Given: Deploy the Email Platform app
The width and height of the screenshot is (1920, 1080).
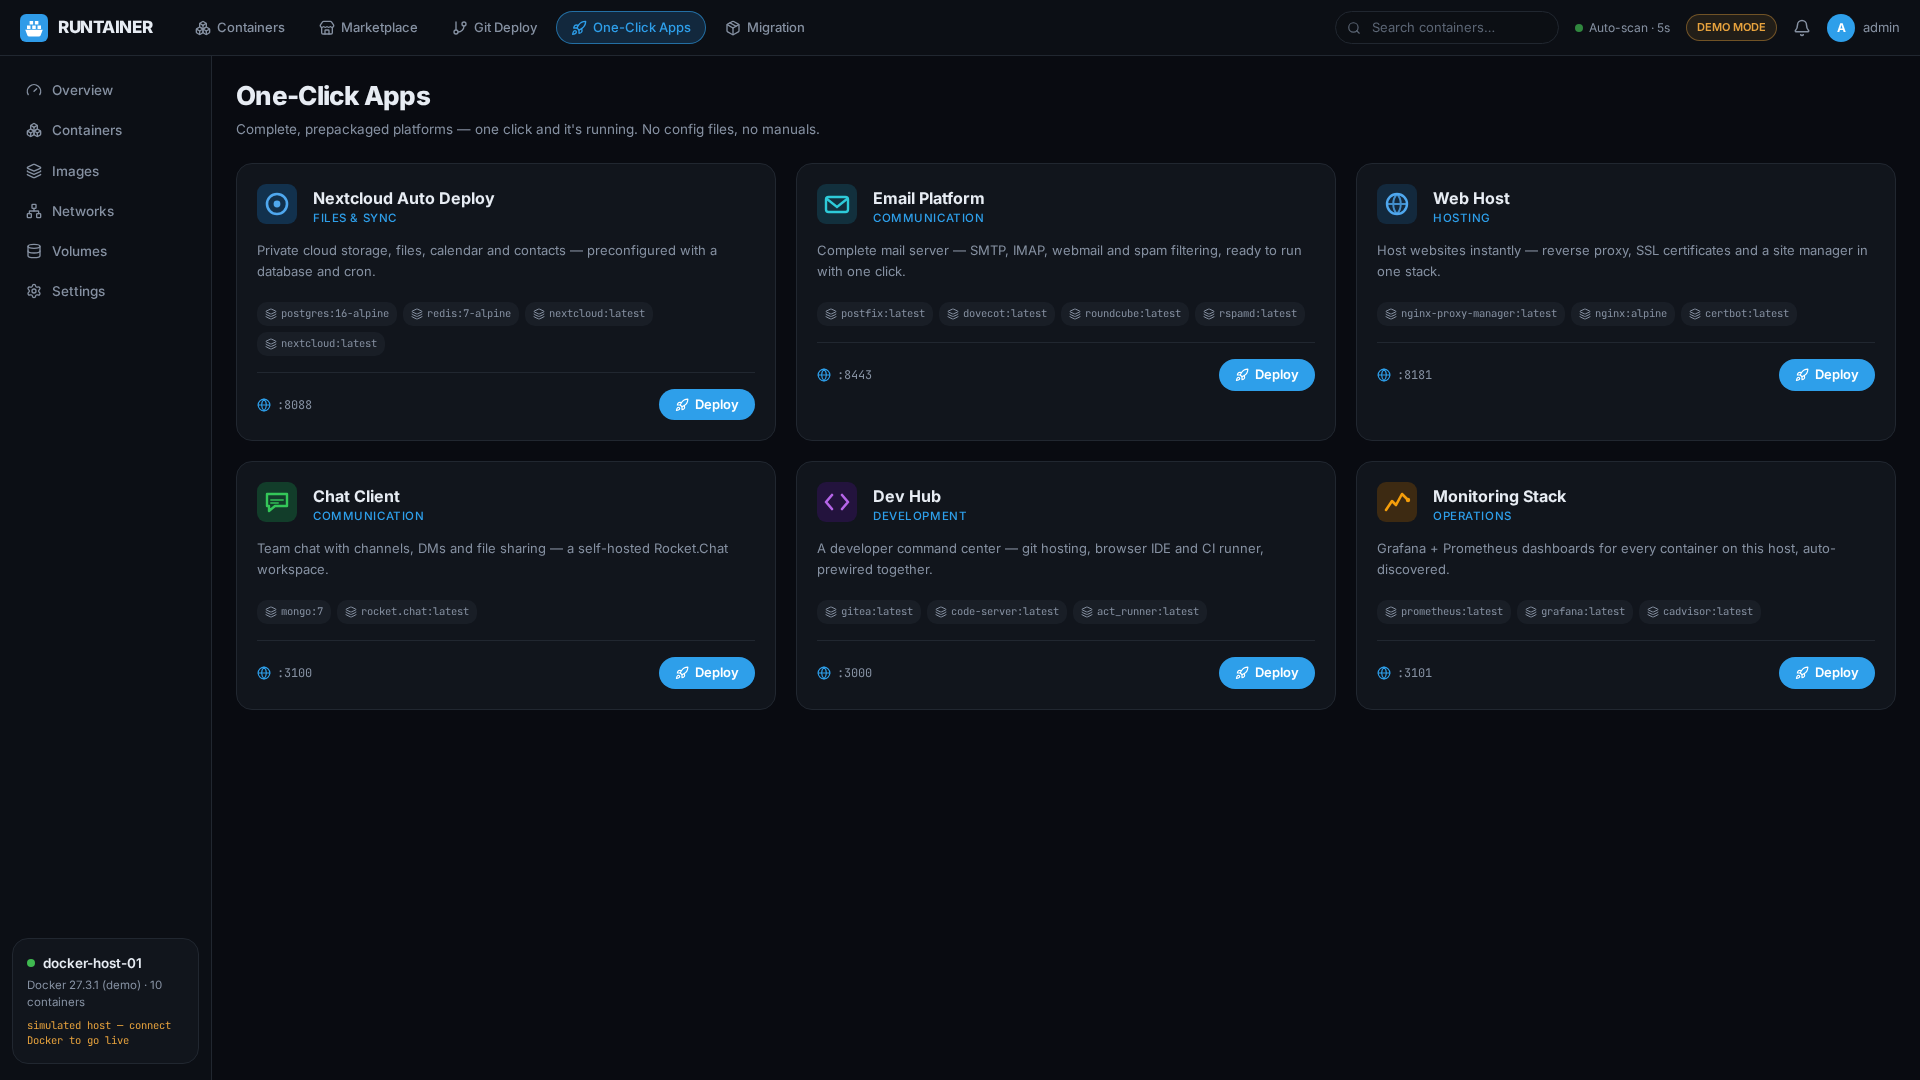Looking at the screenshot, I should (x=1267, y=375).
